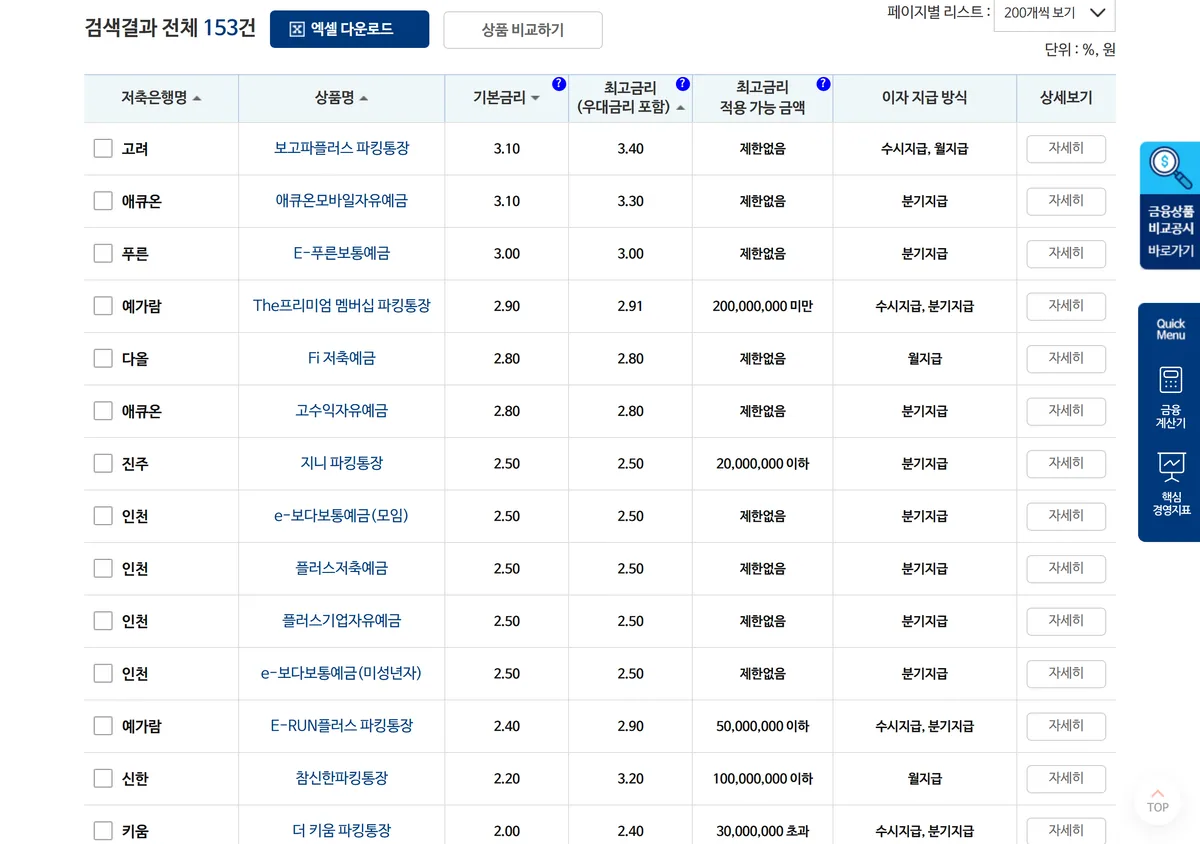Screen dimensions: 1200x844
Task: Click 자세히 for 지니 파킹통장 row
Action: [x=1066, y=464]
